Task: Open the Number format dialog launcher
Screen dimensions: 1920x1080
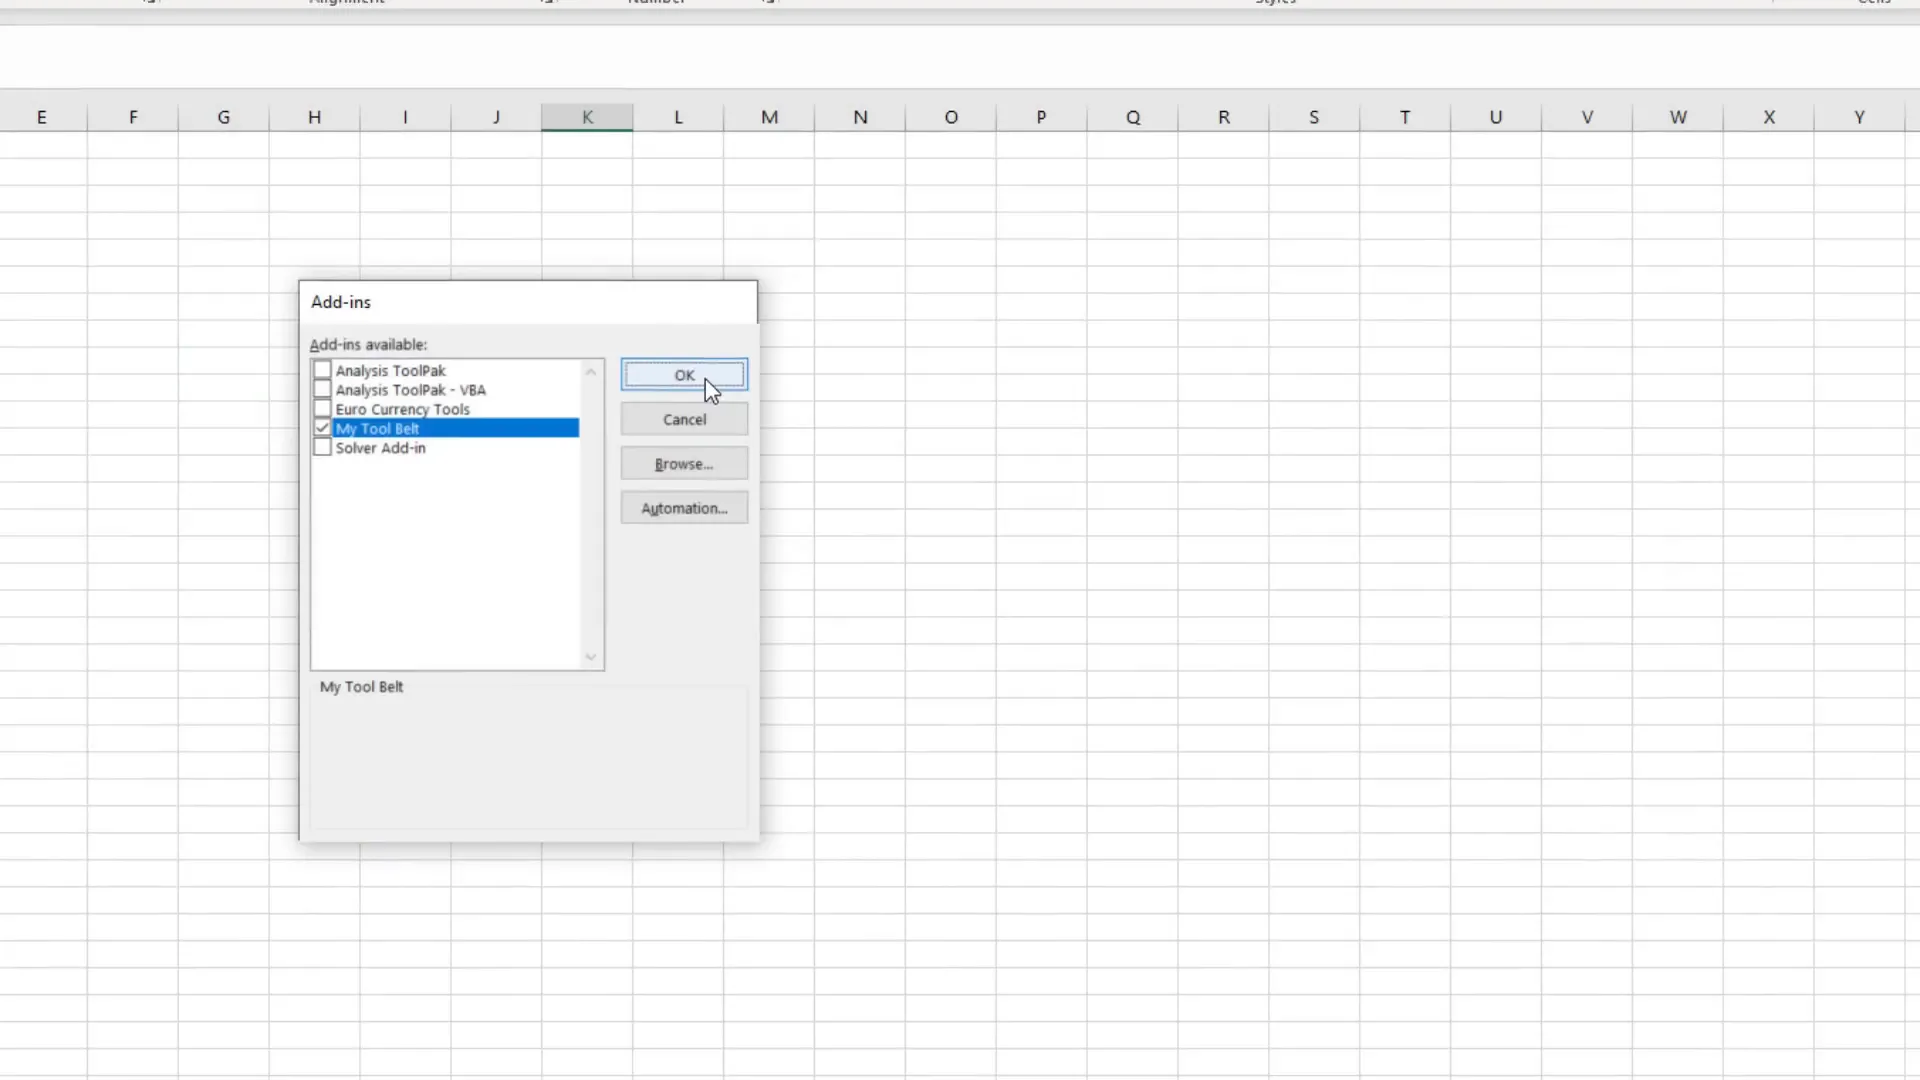Action: (x=767, y=2)
